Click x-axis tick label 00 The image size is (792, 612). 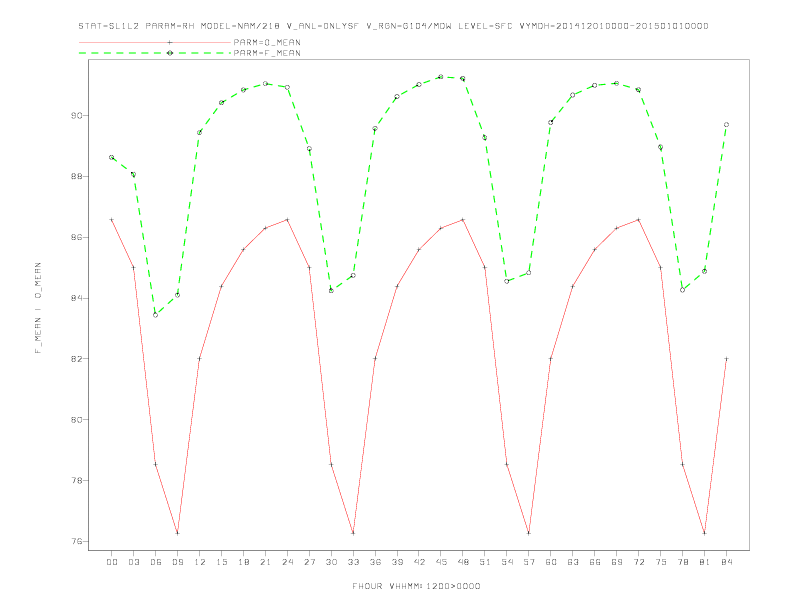point(112,562)
